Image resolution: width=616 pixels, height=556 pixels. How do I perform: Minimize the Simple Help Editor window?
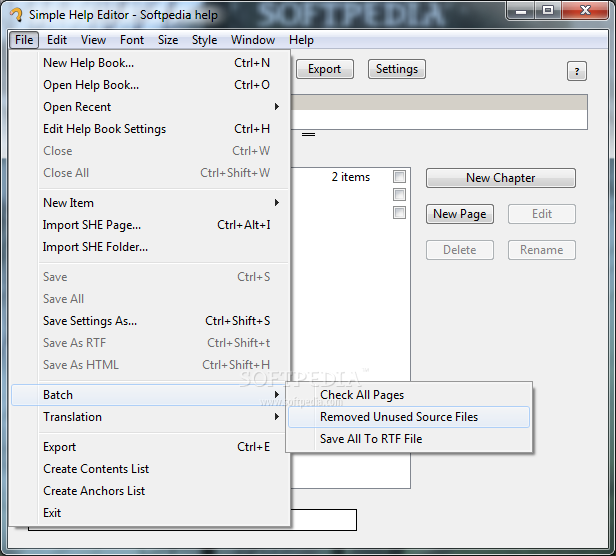click(x=521, y=11)
